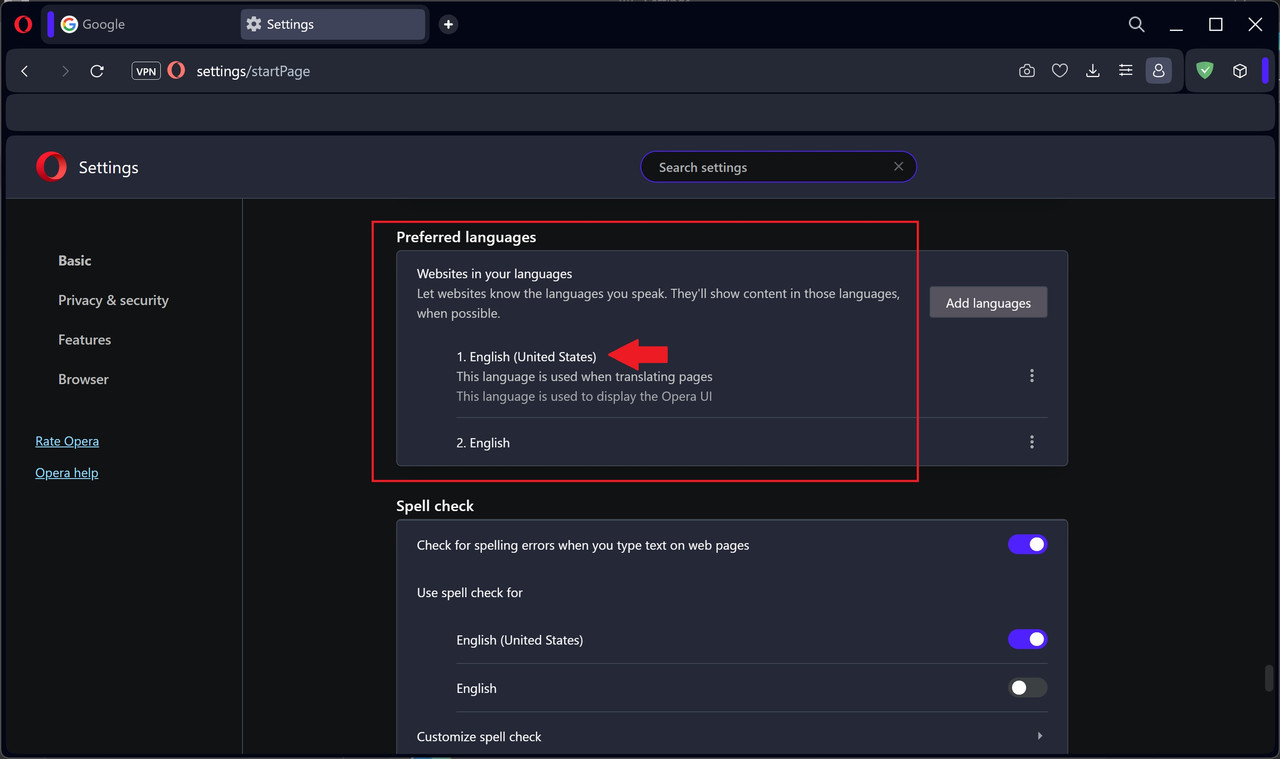Click the purple sidebar strip at toolbar end

click(1265, 71)
